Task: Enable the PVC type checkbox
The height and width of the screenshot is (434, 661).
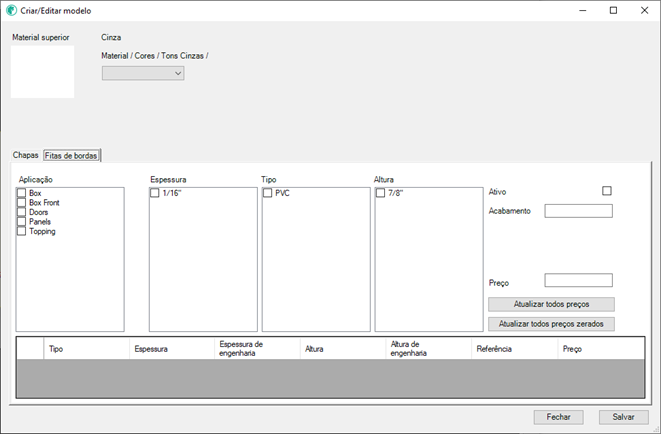Action: tap(268, 194)
